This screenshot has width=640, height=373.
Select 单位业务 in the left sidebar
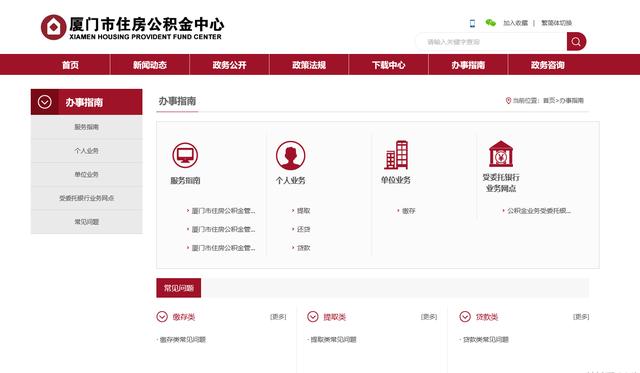[x=87, y=174]
